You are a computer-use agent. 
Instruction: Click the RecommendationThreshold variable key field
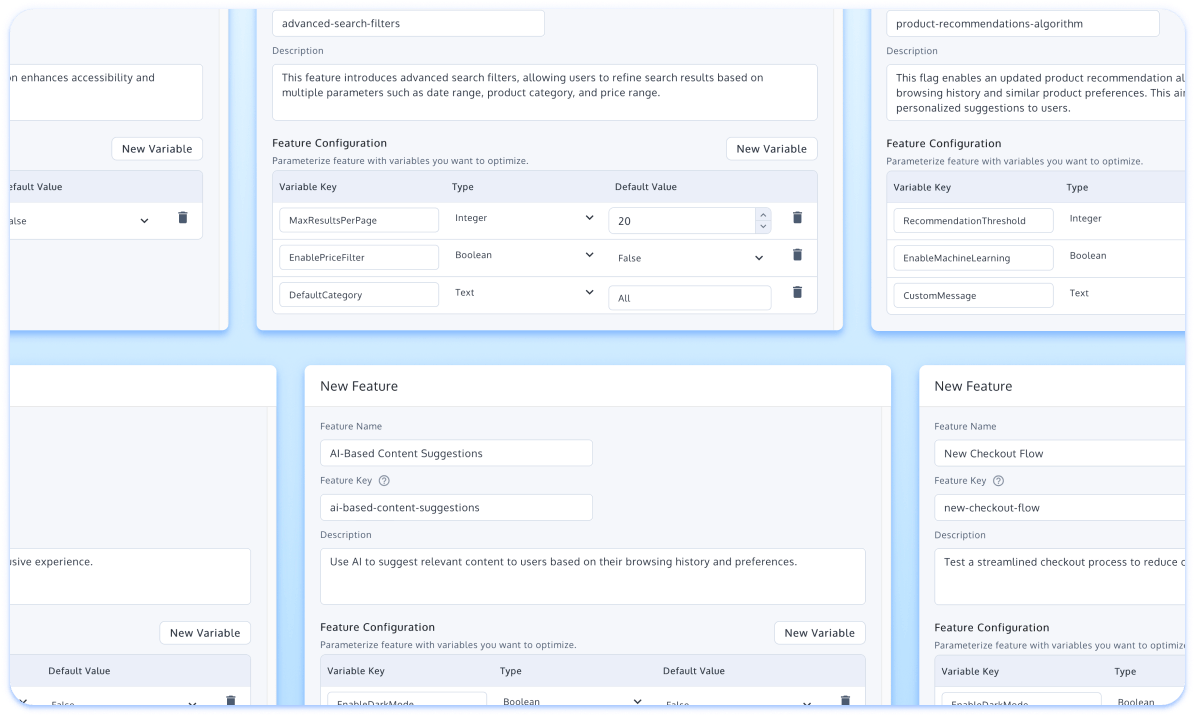[x=973, y=221]
